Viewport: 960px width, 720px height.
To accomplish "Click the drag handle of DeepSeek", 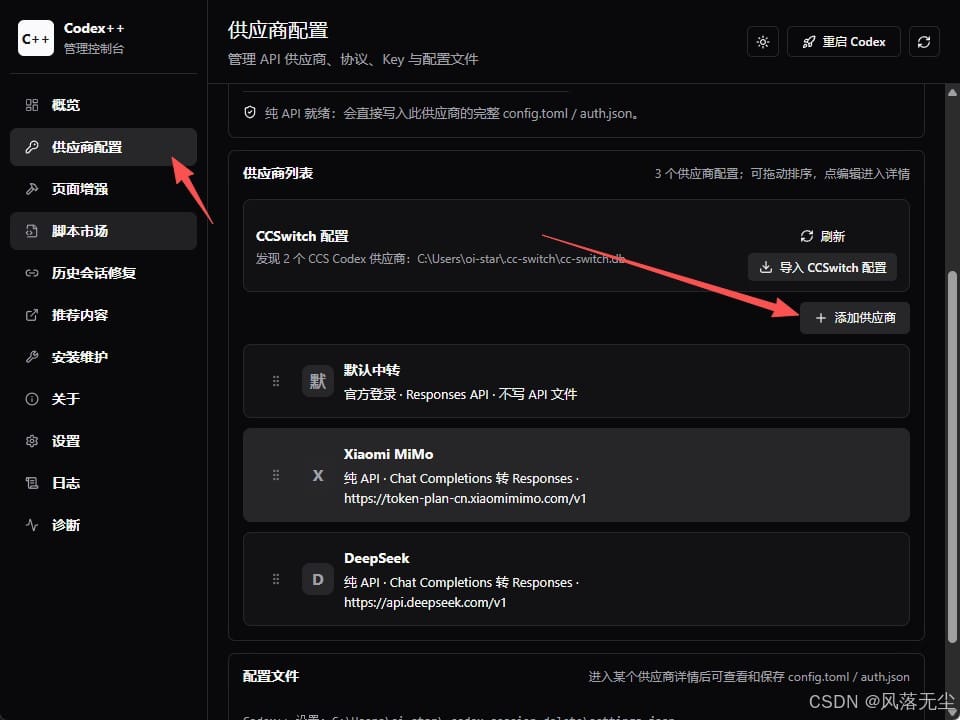I will pyautogui.click(x=276, y=579).
